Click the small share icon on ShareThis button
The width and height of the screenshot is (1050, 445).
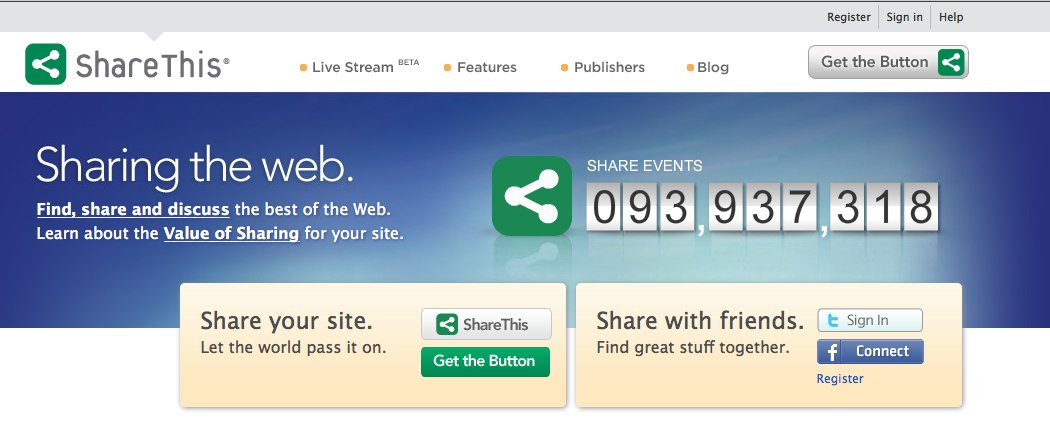coord(446,325)
